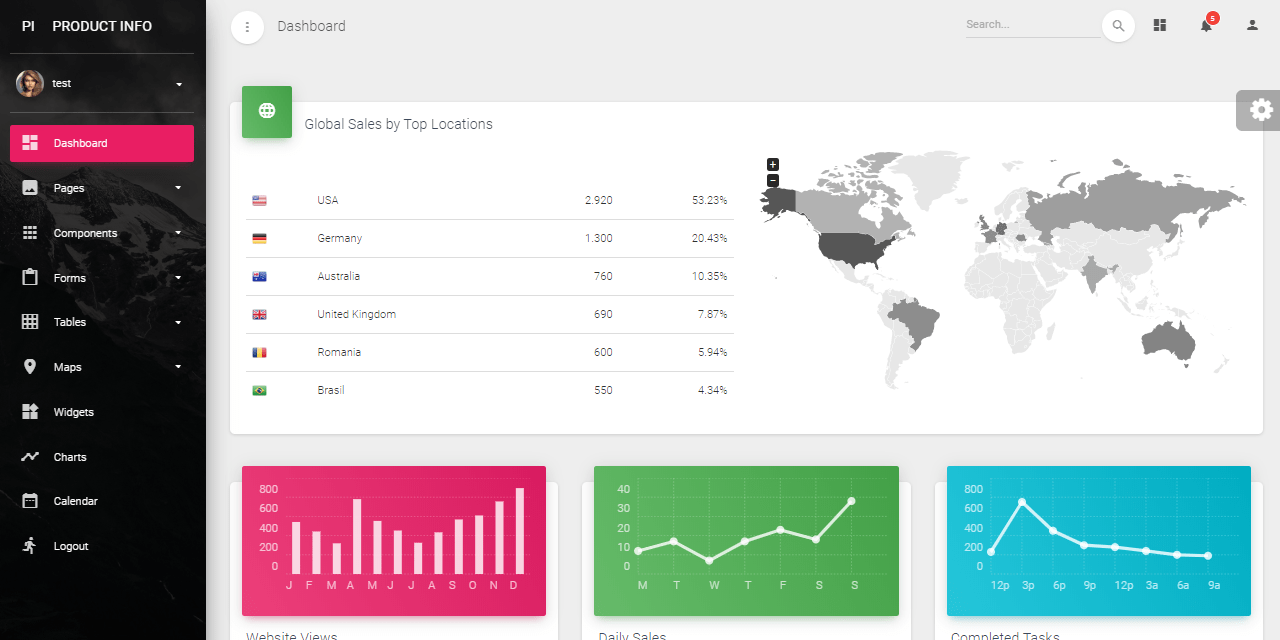1280x640 pixels.
Task: Click the map zoom-in plus button
Action: pos(772,164)
